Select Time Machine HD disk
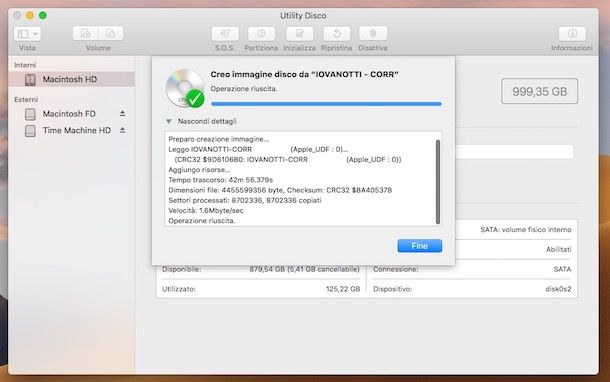Viewport: 610px width, 382px height. tap(77, 130)
